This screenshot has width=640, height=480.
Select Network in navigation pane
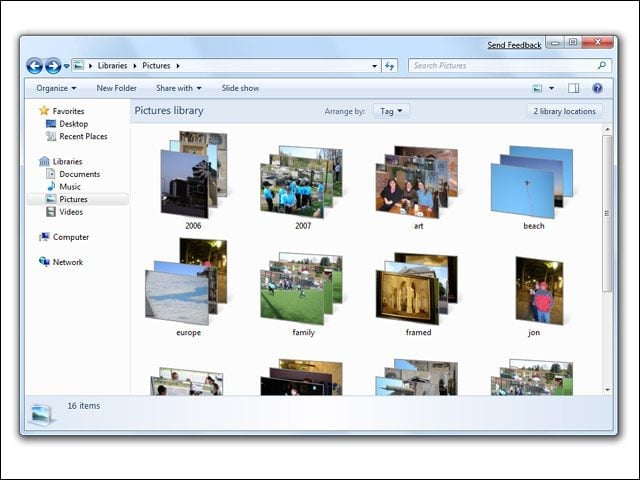point(68,262)
